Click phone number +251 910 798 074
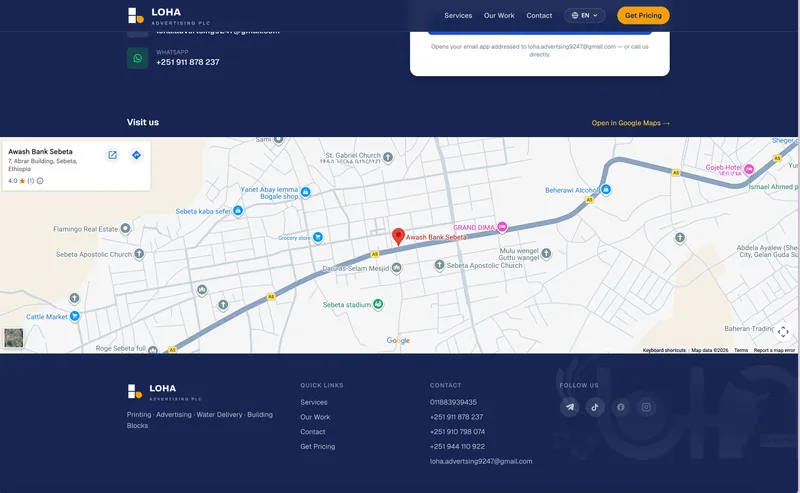This screenshot has height=493, width=800. (457, 432)
